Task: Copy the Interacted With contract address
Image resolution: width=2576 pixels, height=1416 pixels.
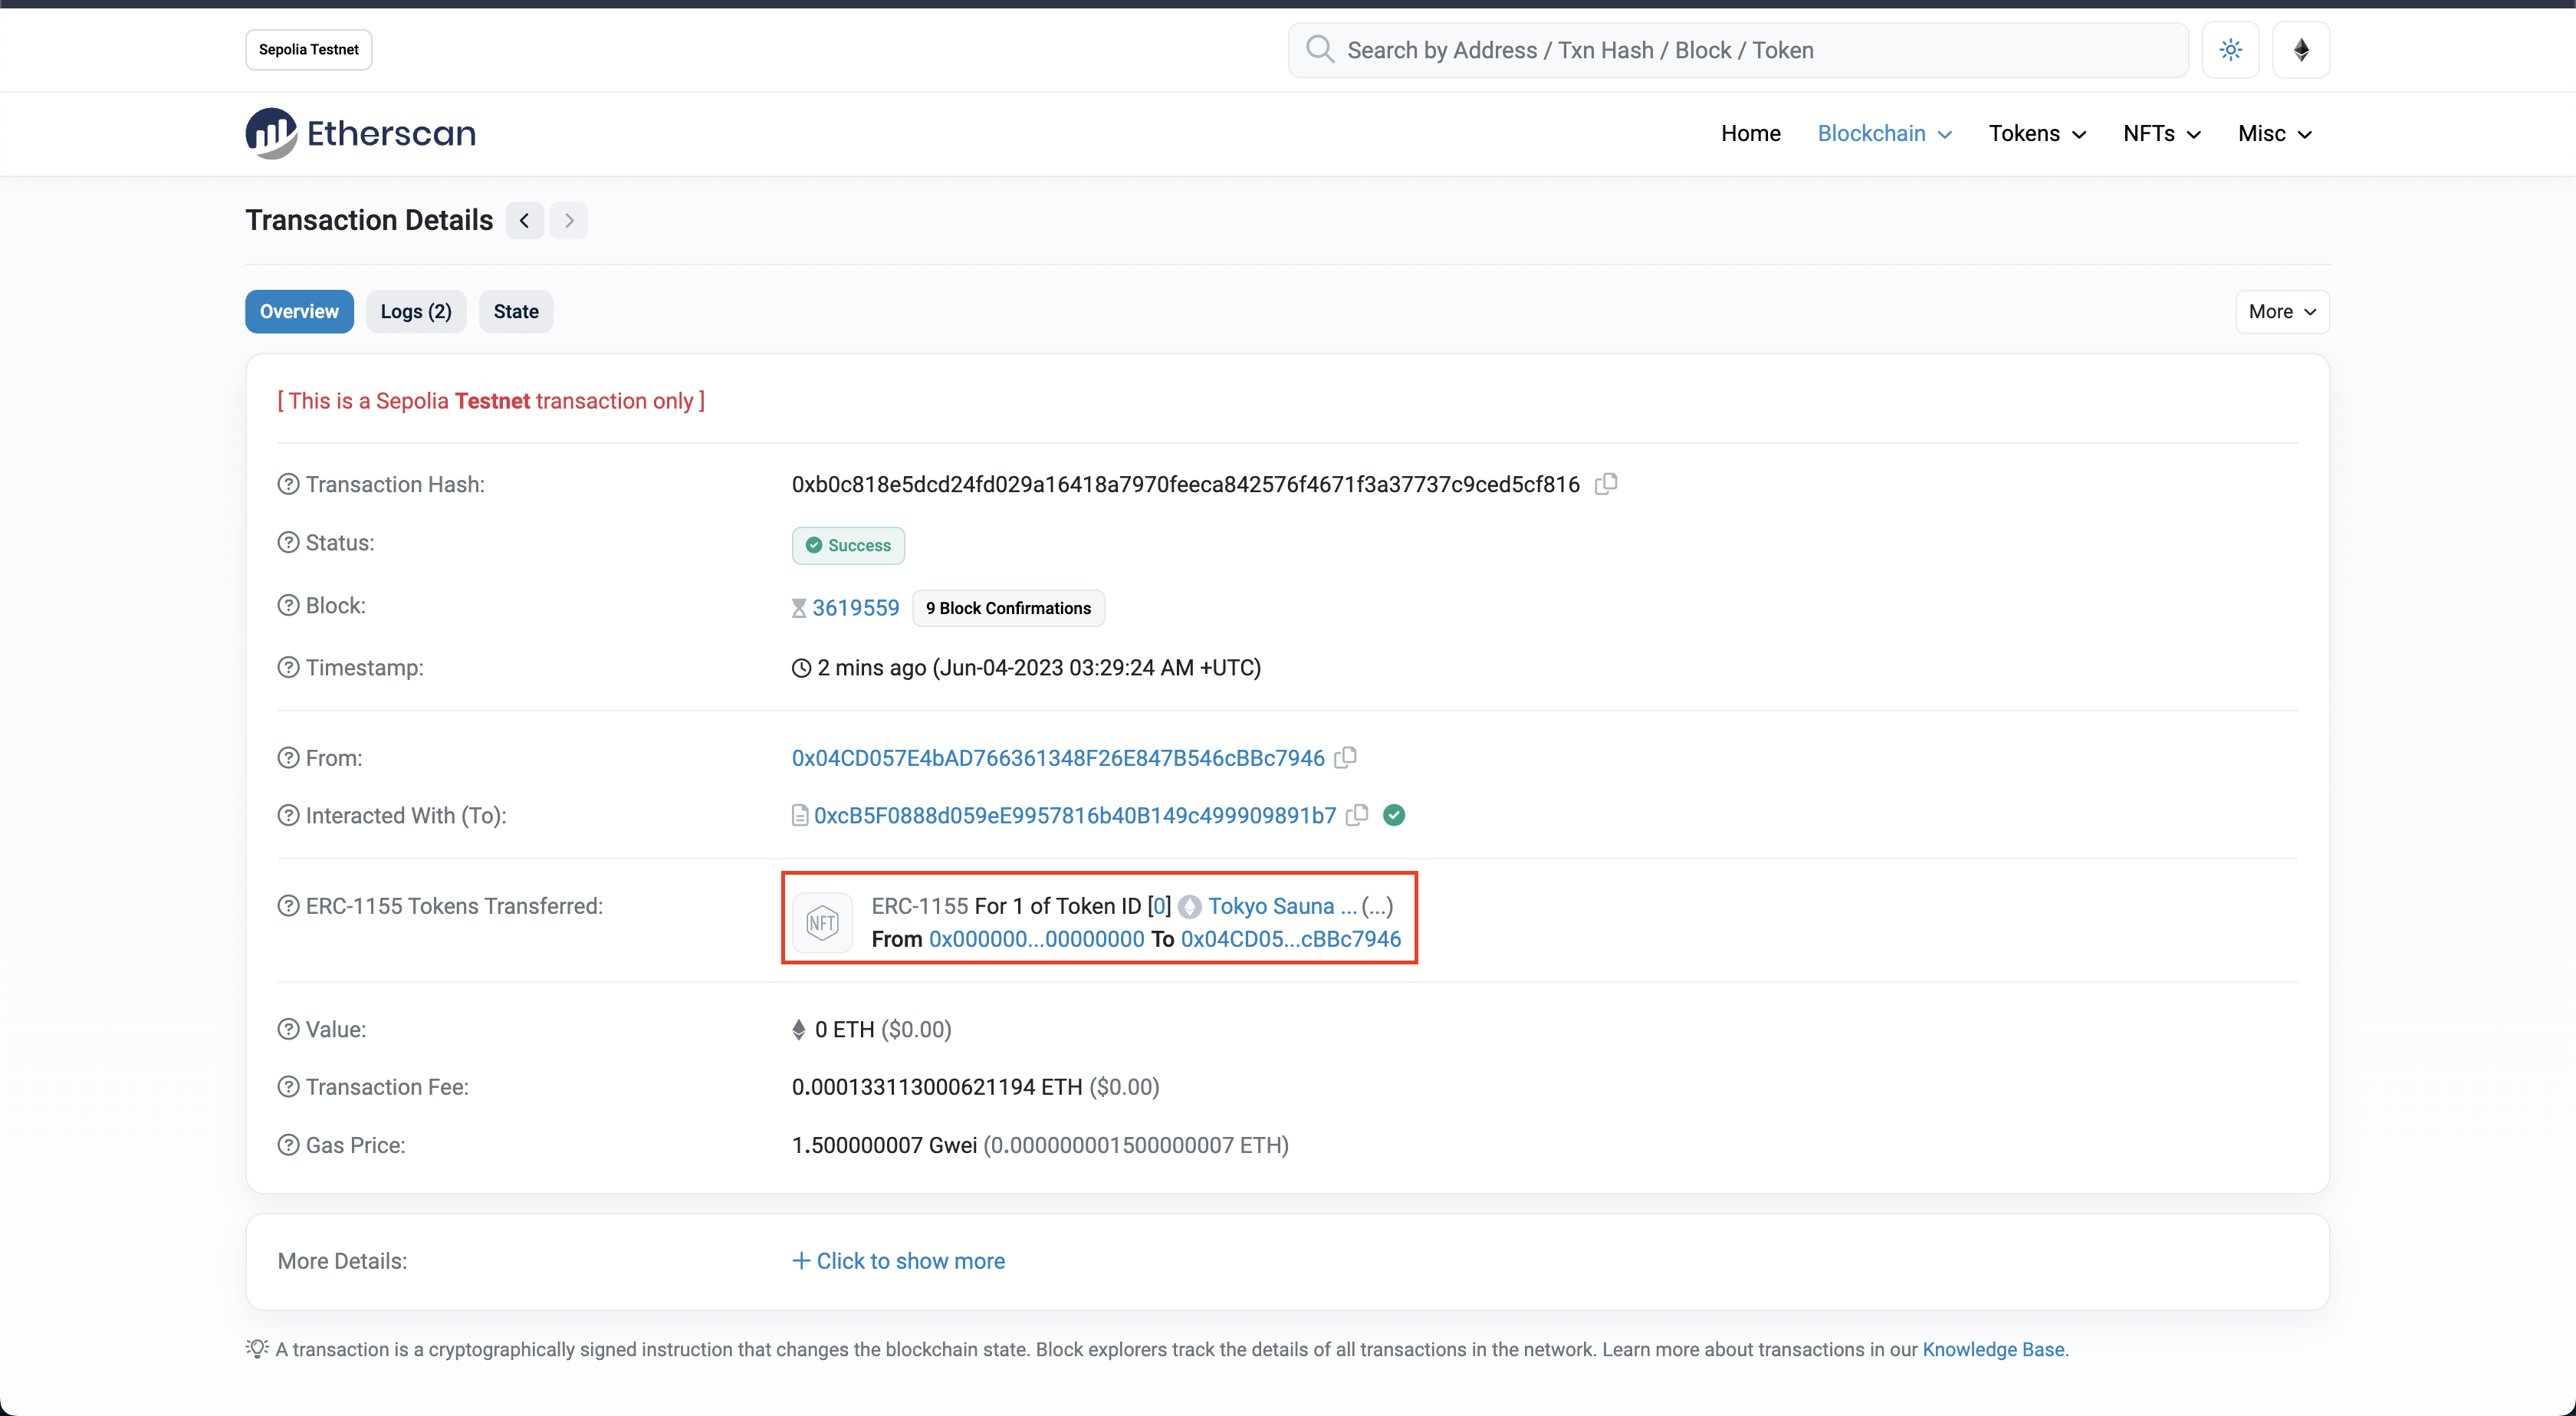Action: coord(1357,815)
